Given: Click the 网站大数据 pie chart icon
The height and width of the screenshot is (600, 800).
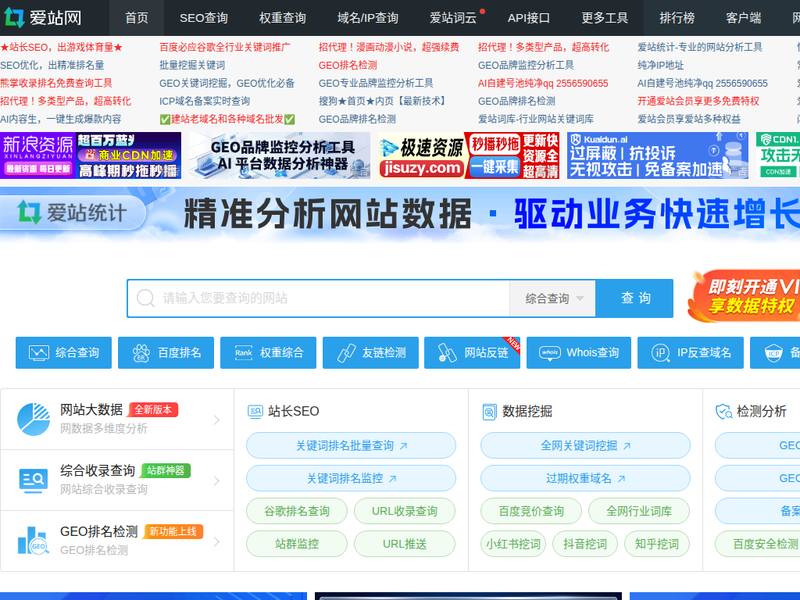Looking at the screenshot, I should 34,419.
